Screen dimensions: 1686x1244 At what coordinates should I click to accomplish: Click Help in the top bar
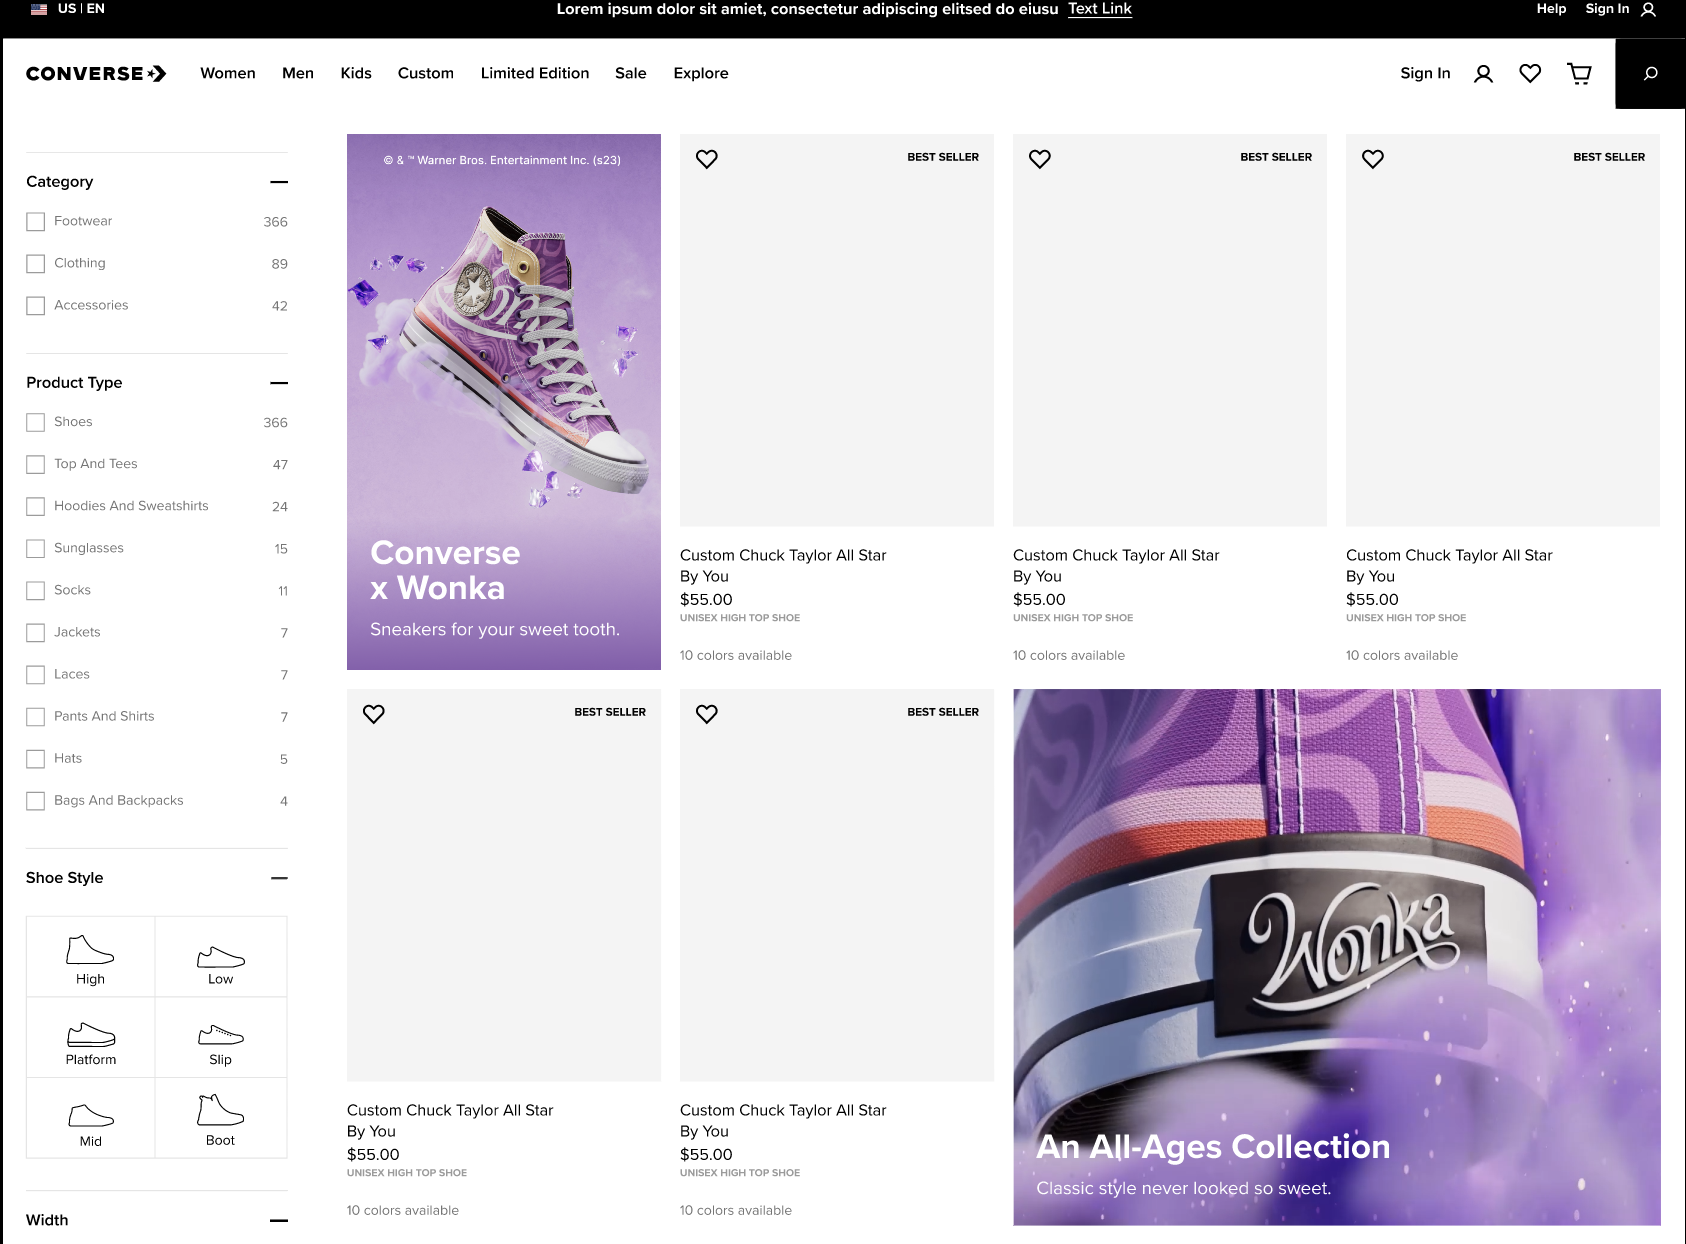1551,9
